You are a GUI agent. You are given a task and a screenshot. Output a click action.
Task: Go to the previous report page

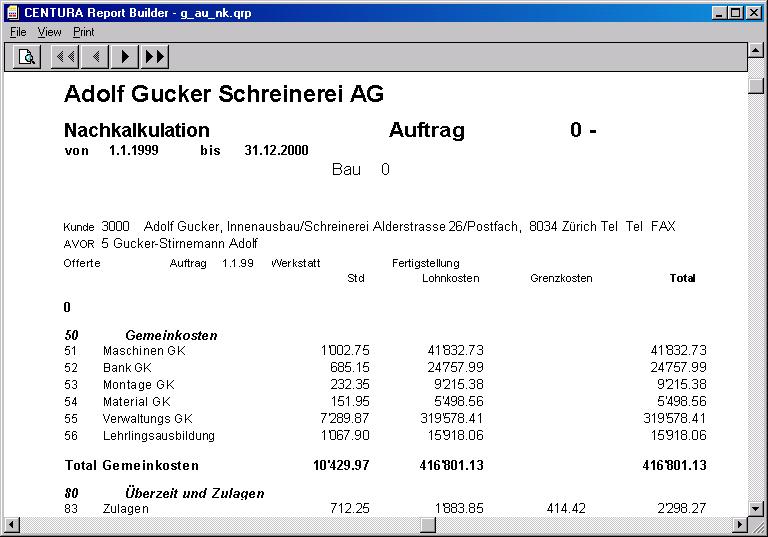[95, 57]
